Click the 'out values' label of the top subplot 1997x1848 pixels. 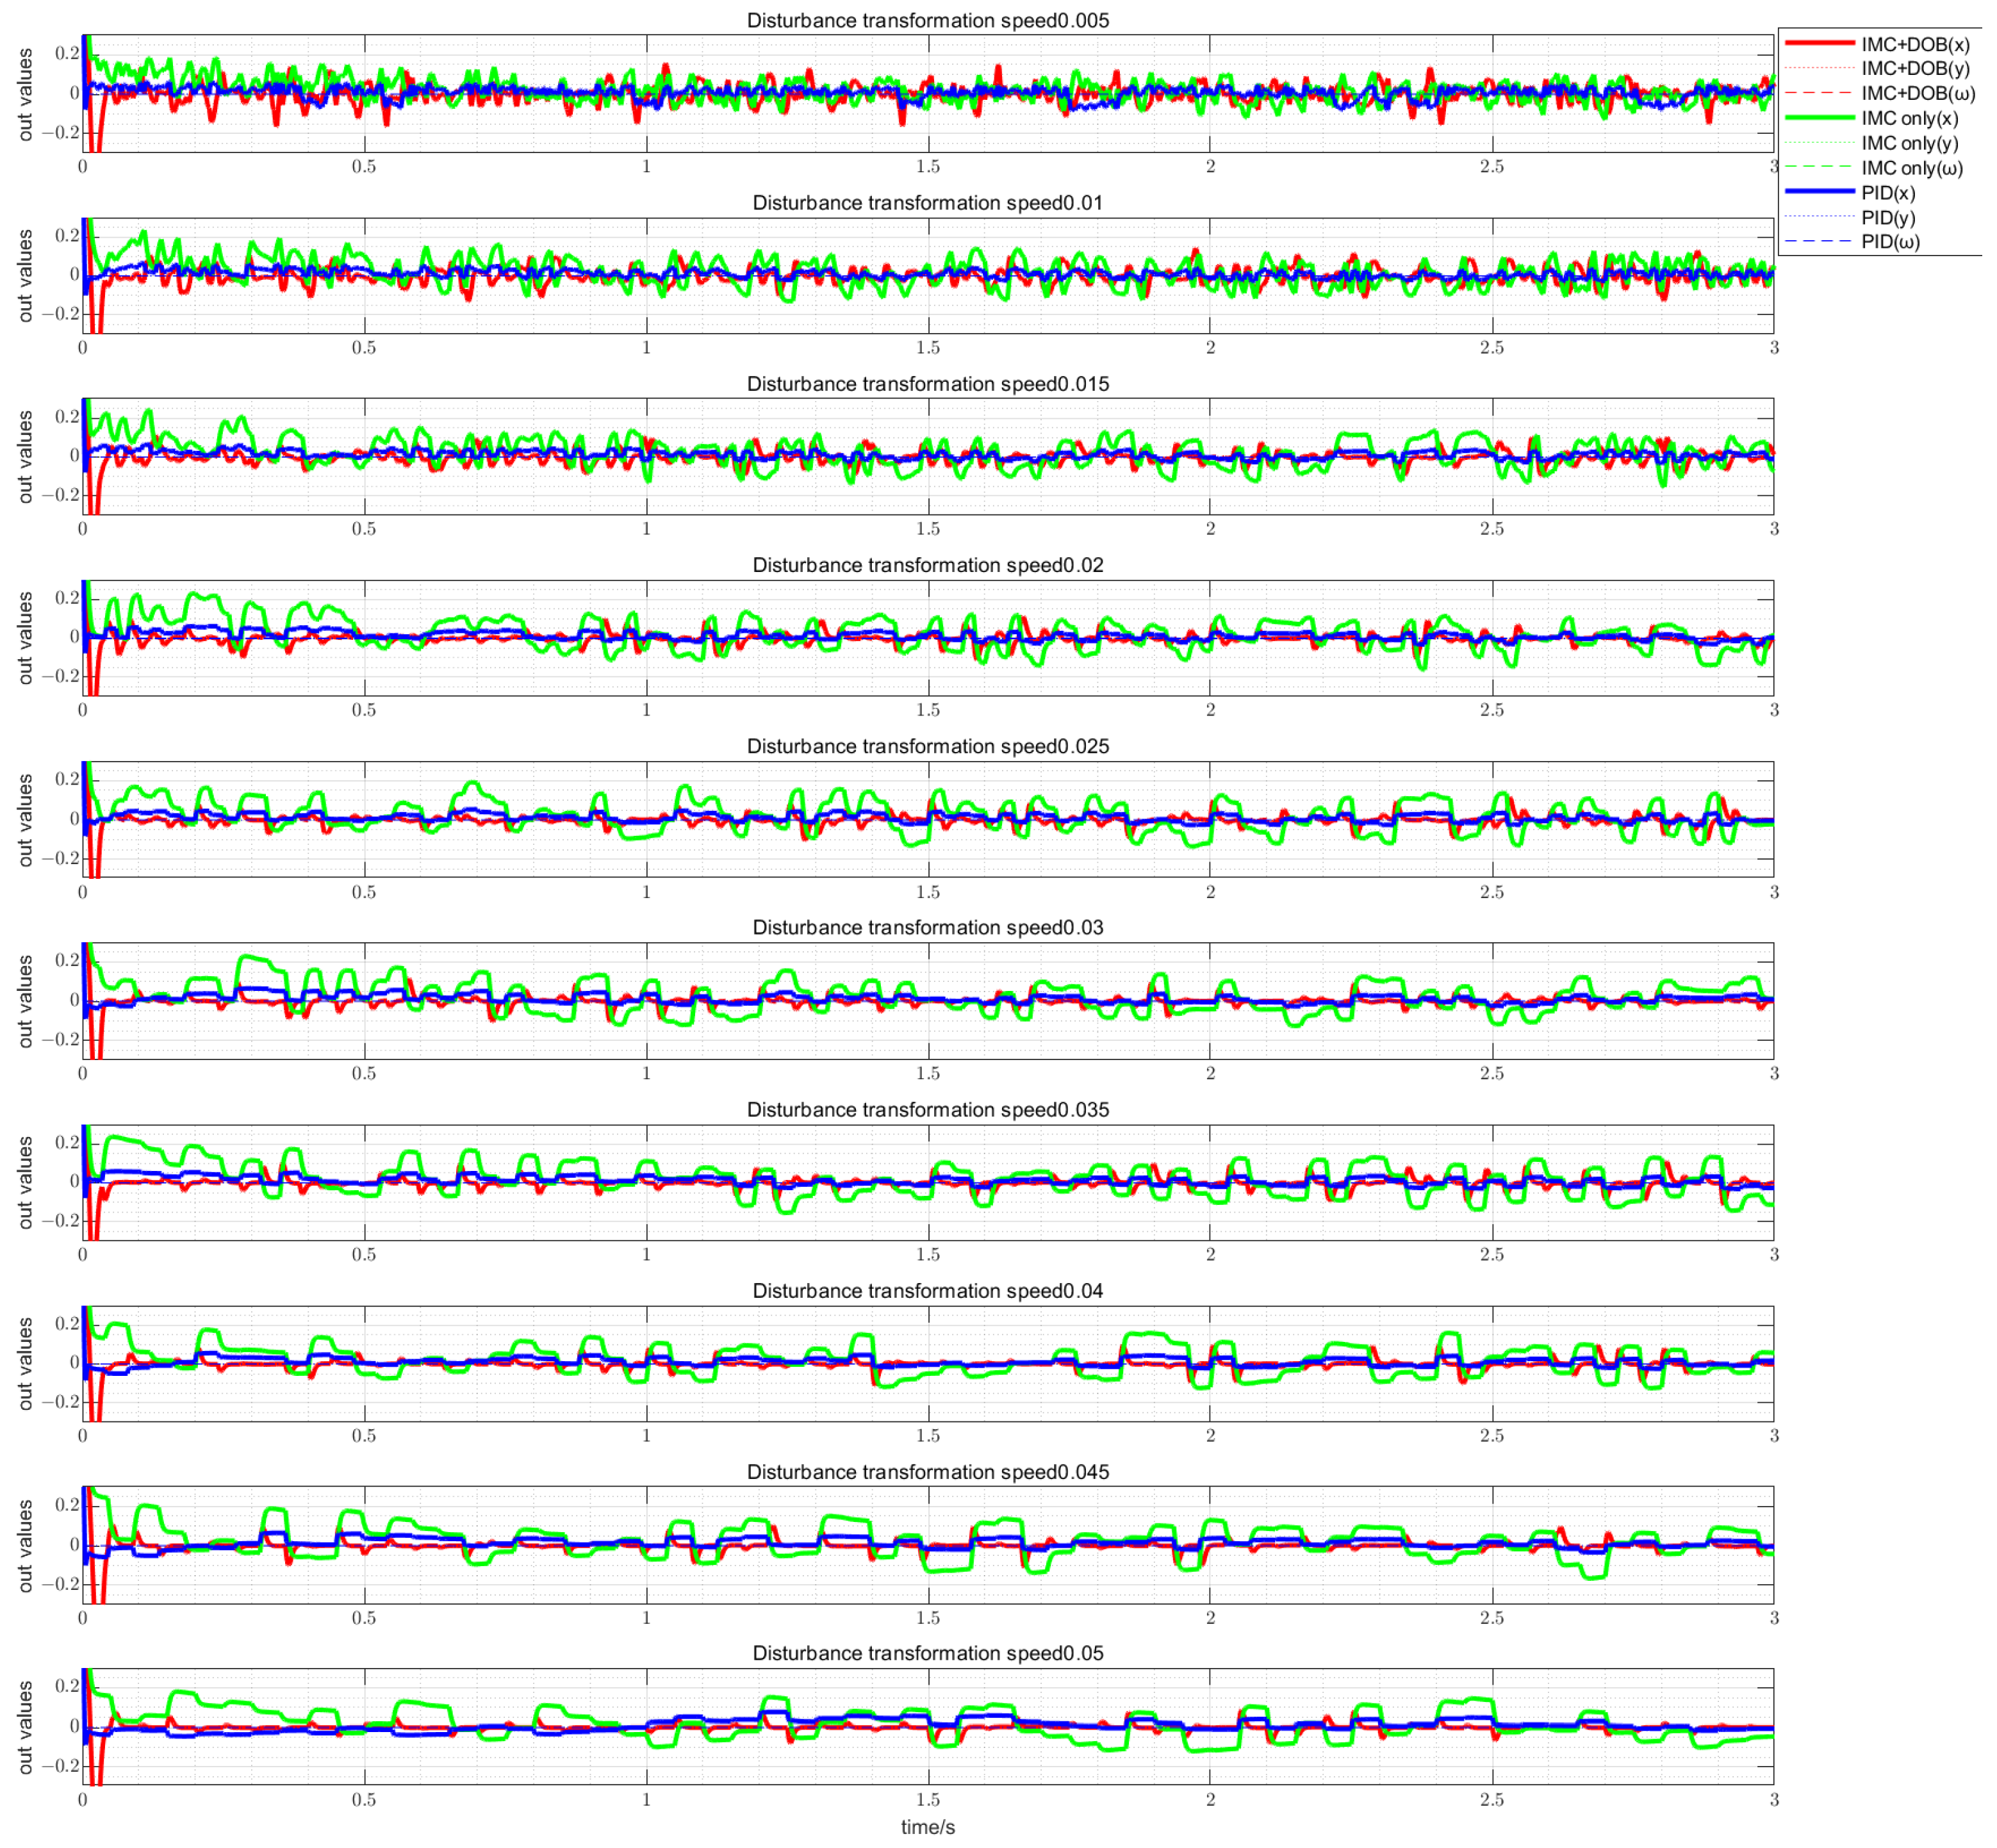[x=25, y=94]
